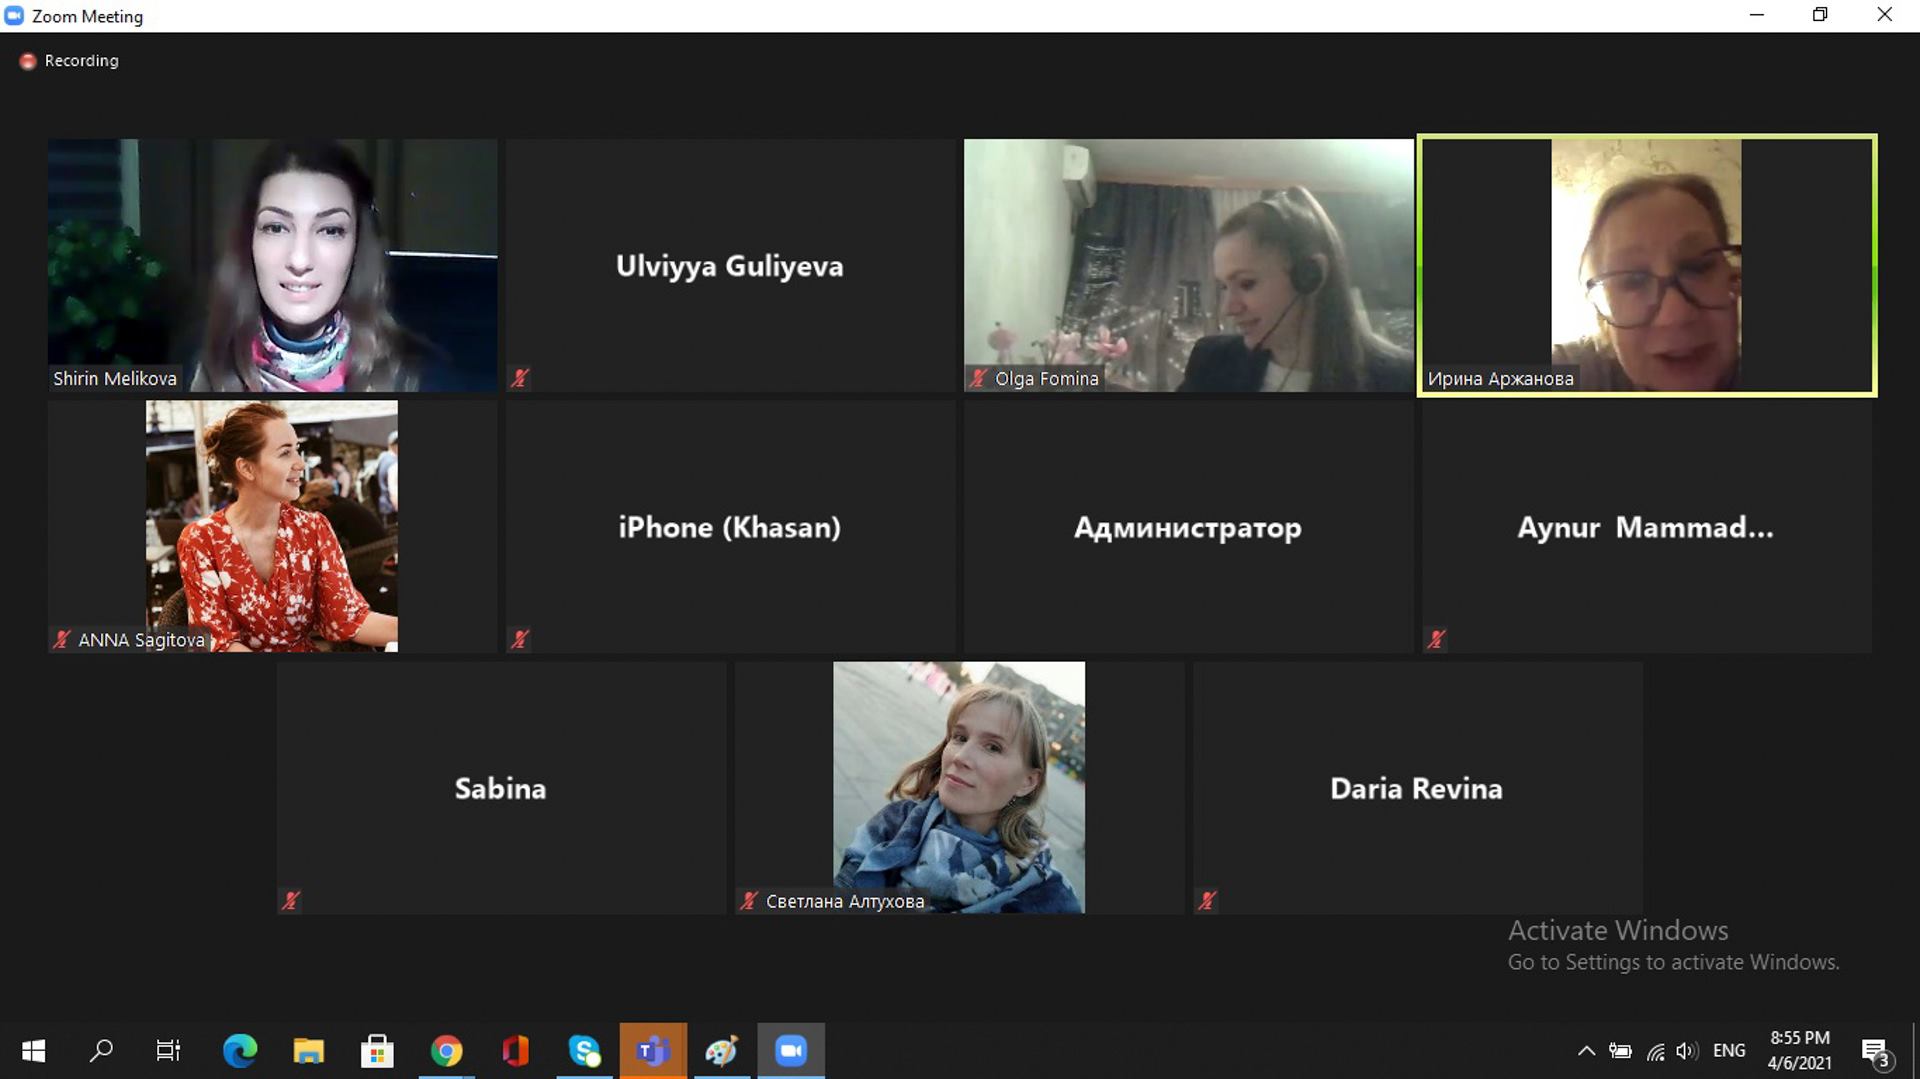Click the Sabina participant tile

coord(501,787)
